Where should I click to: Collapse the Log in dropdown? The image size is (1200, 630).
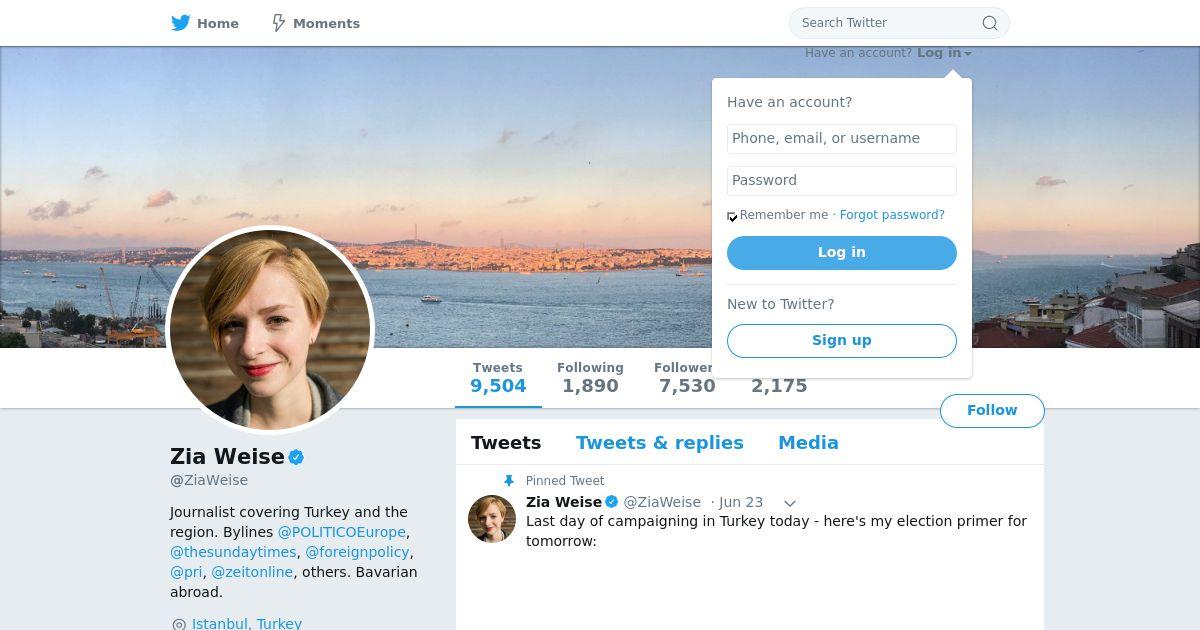click(944, 53)
